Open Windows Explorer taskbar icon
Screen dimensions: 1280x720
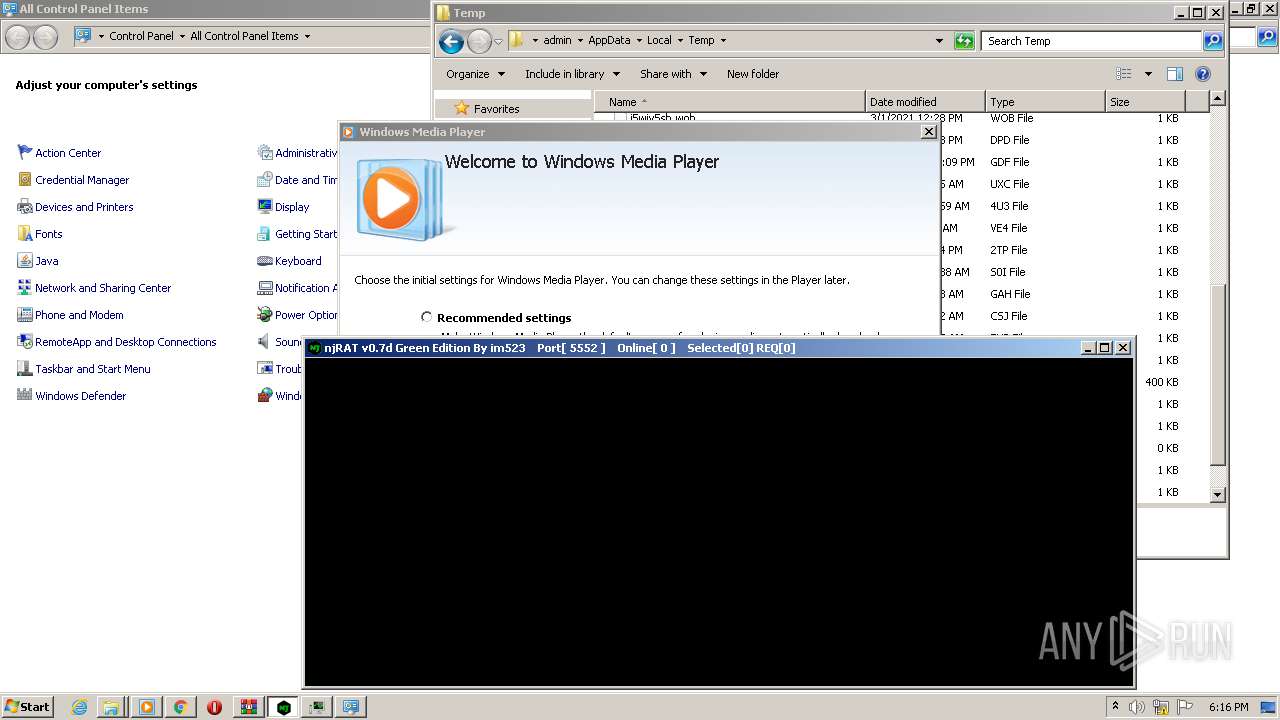click(111, 707)
